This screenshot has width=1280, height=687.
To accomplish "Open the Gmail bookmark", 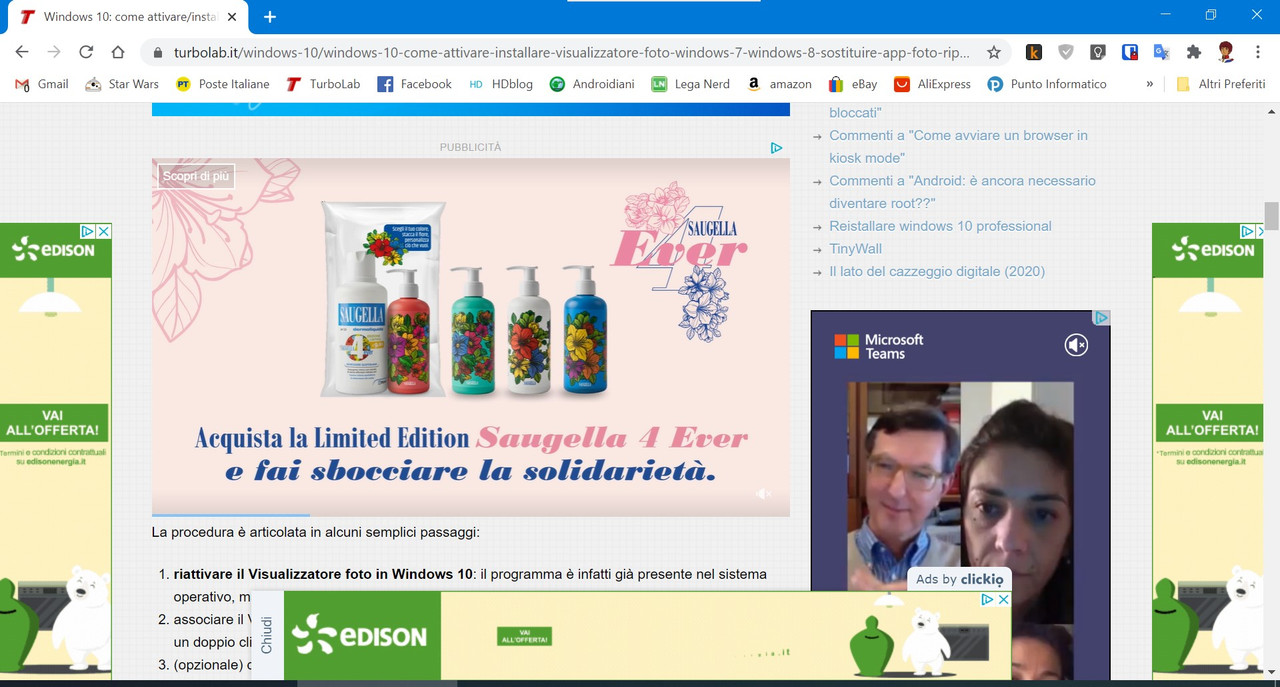I will (41, 84).
